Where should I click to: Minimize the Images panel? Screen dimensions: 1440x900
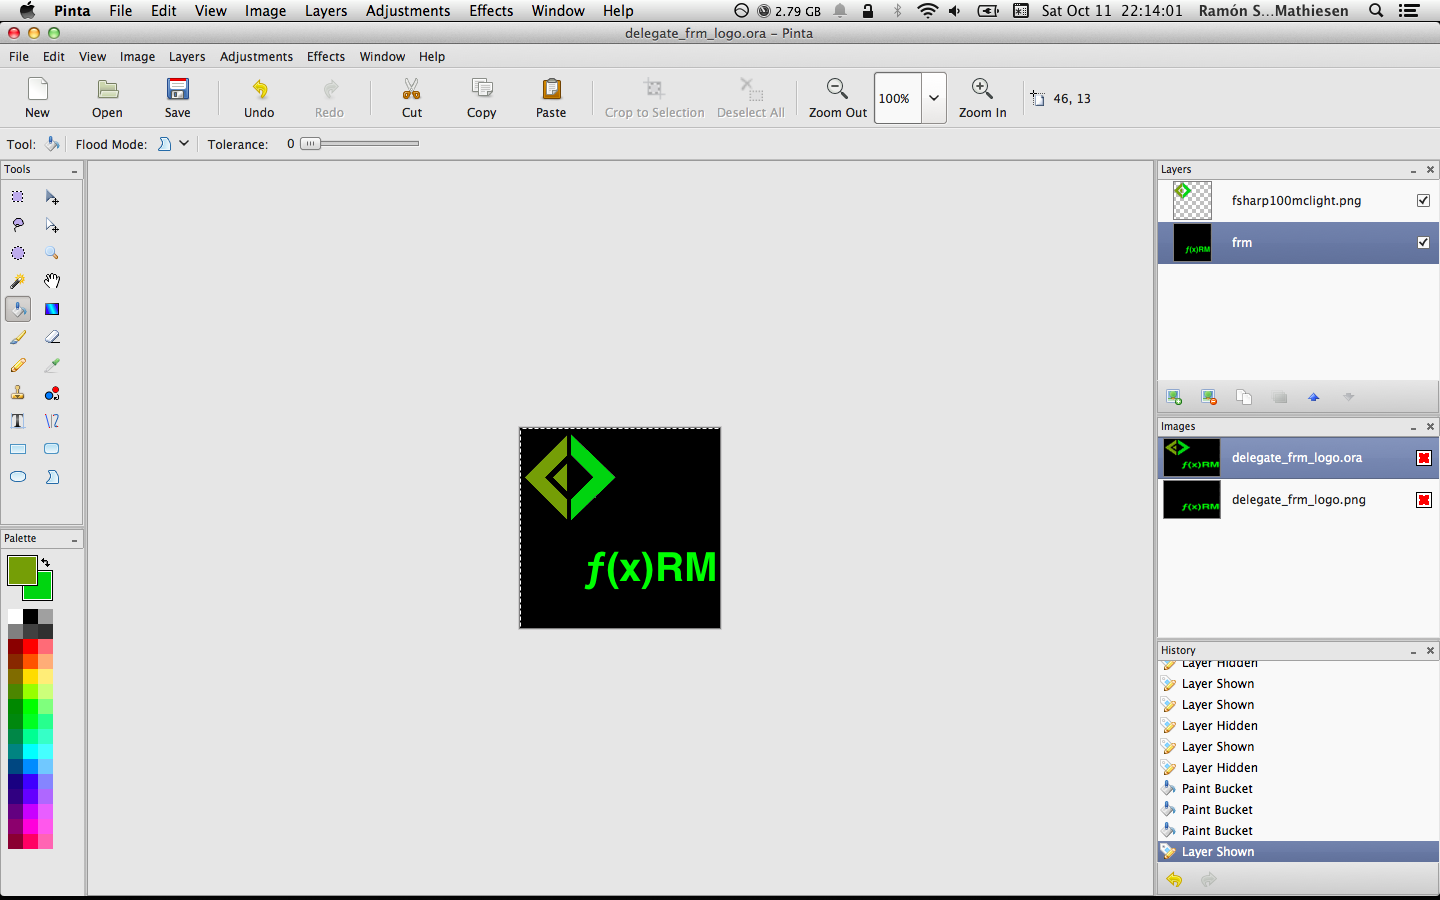tap(1413, 428)
